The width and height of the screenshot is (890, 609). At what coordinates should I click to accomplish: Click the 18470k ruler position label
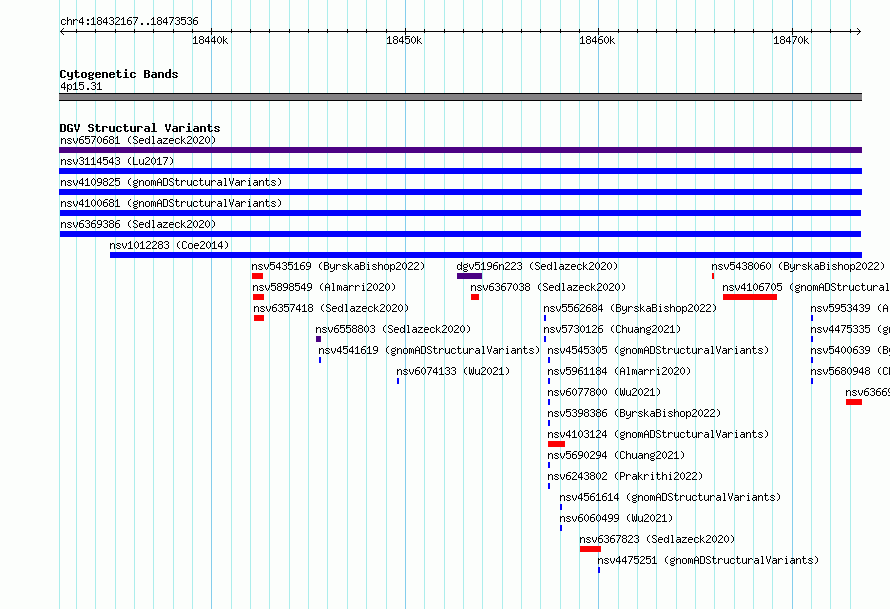[791, 40]
